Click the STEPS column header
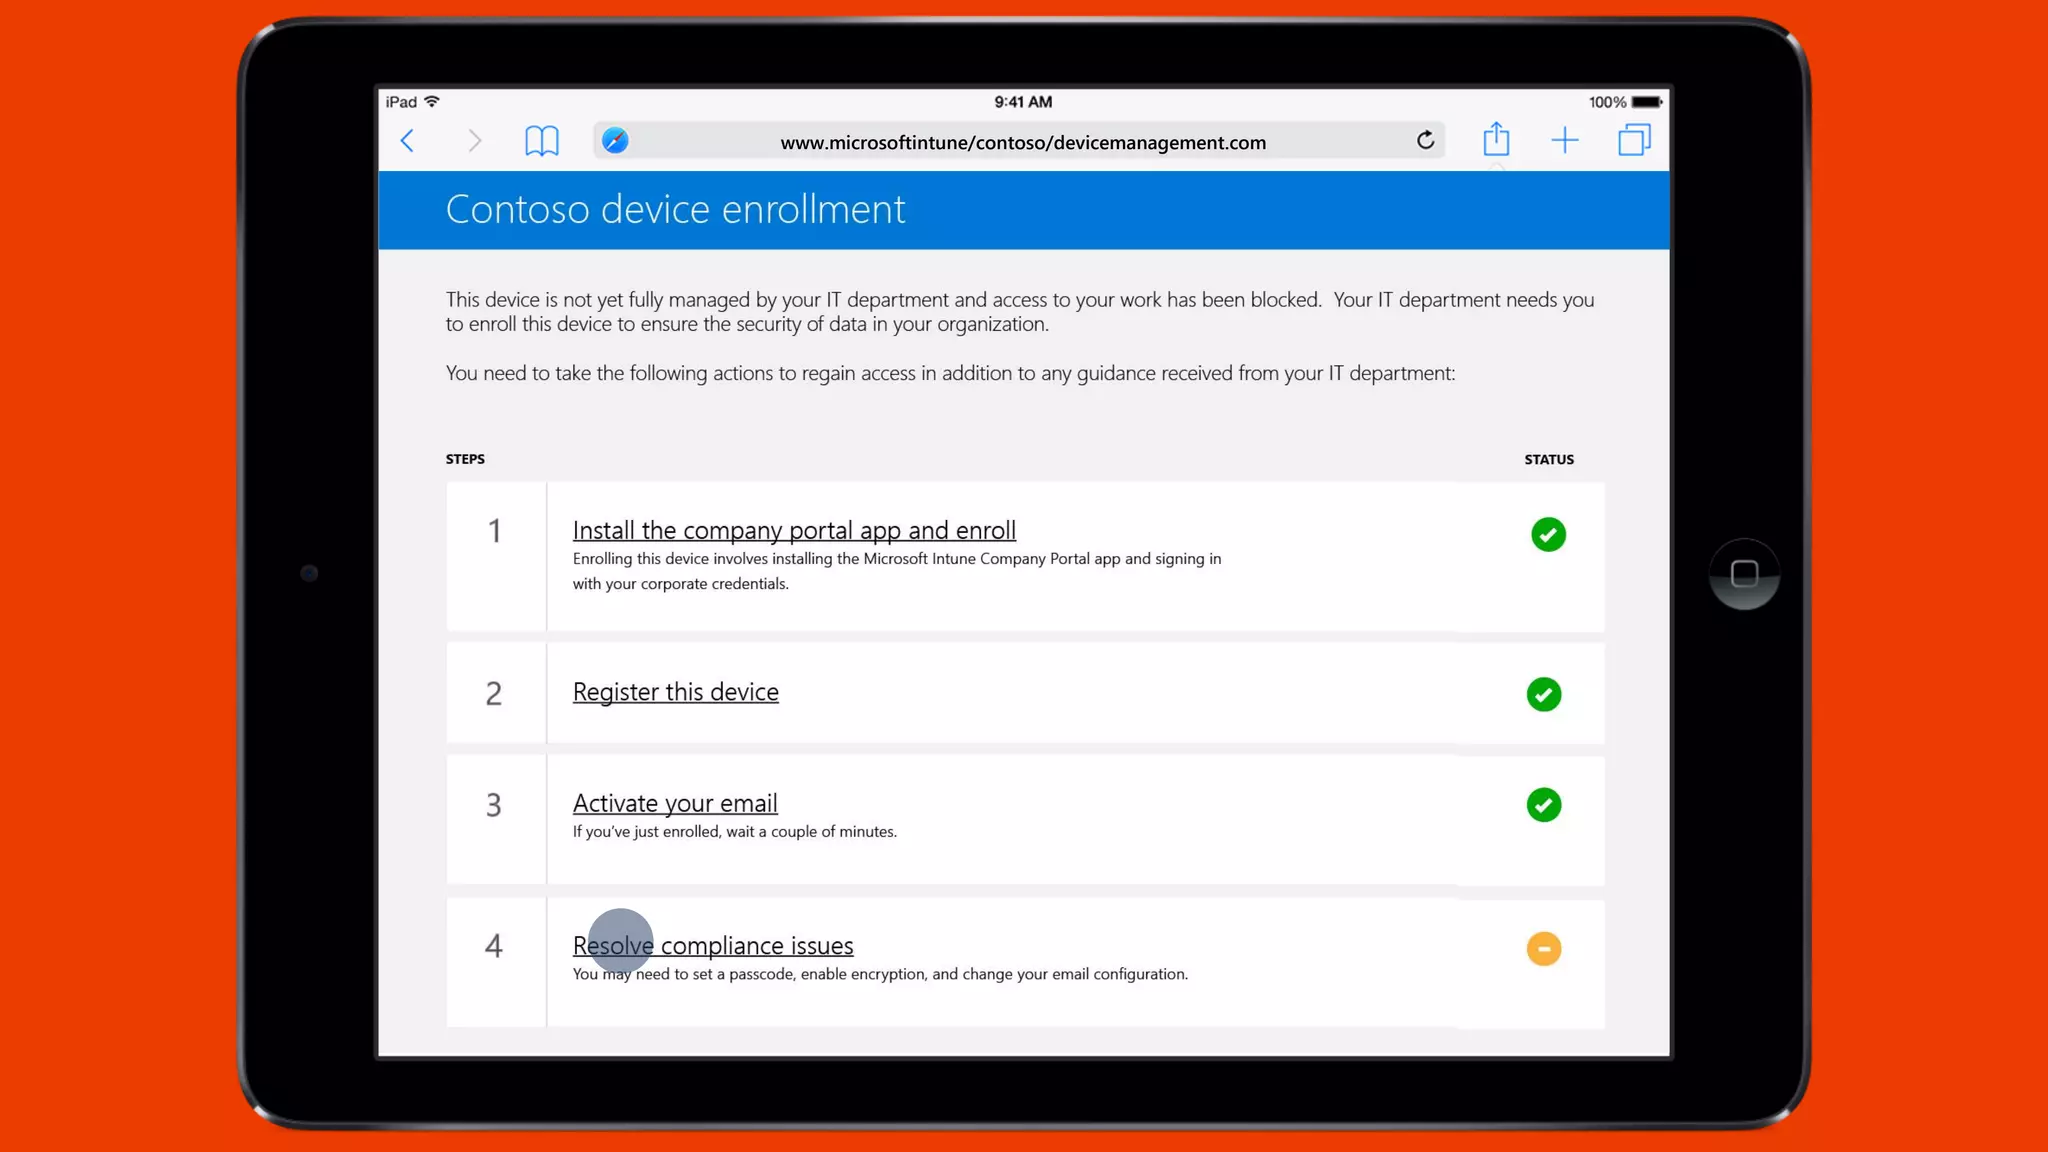2048x1152 pixels. tap(465, 459)
